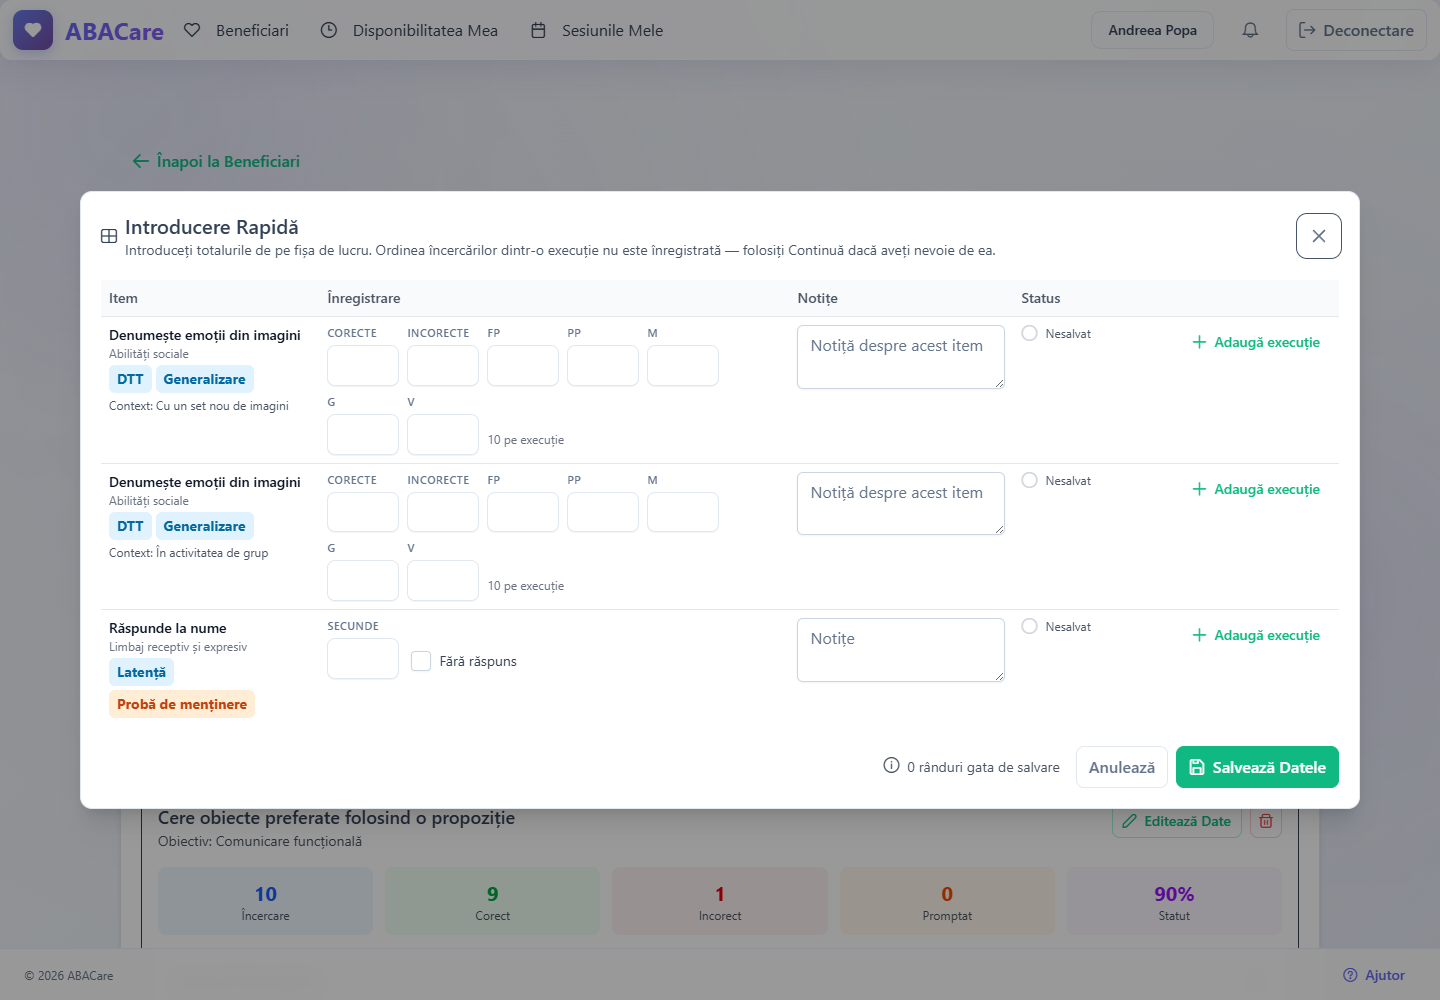
Task: Focus PP field of 'În activitatea de grup' row
Action: [x=603, y=512]
